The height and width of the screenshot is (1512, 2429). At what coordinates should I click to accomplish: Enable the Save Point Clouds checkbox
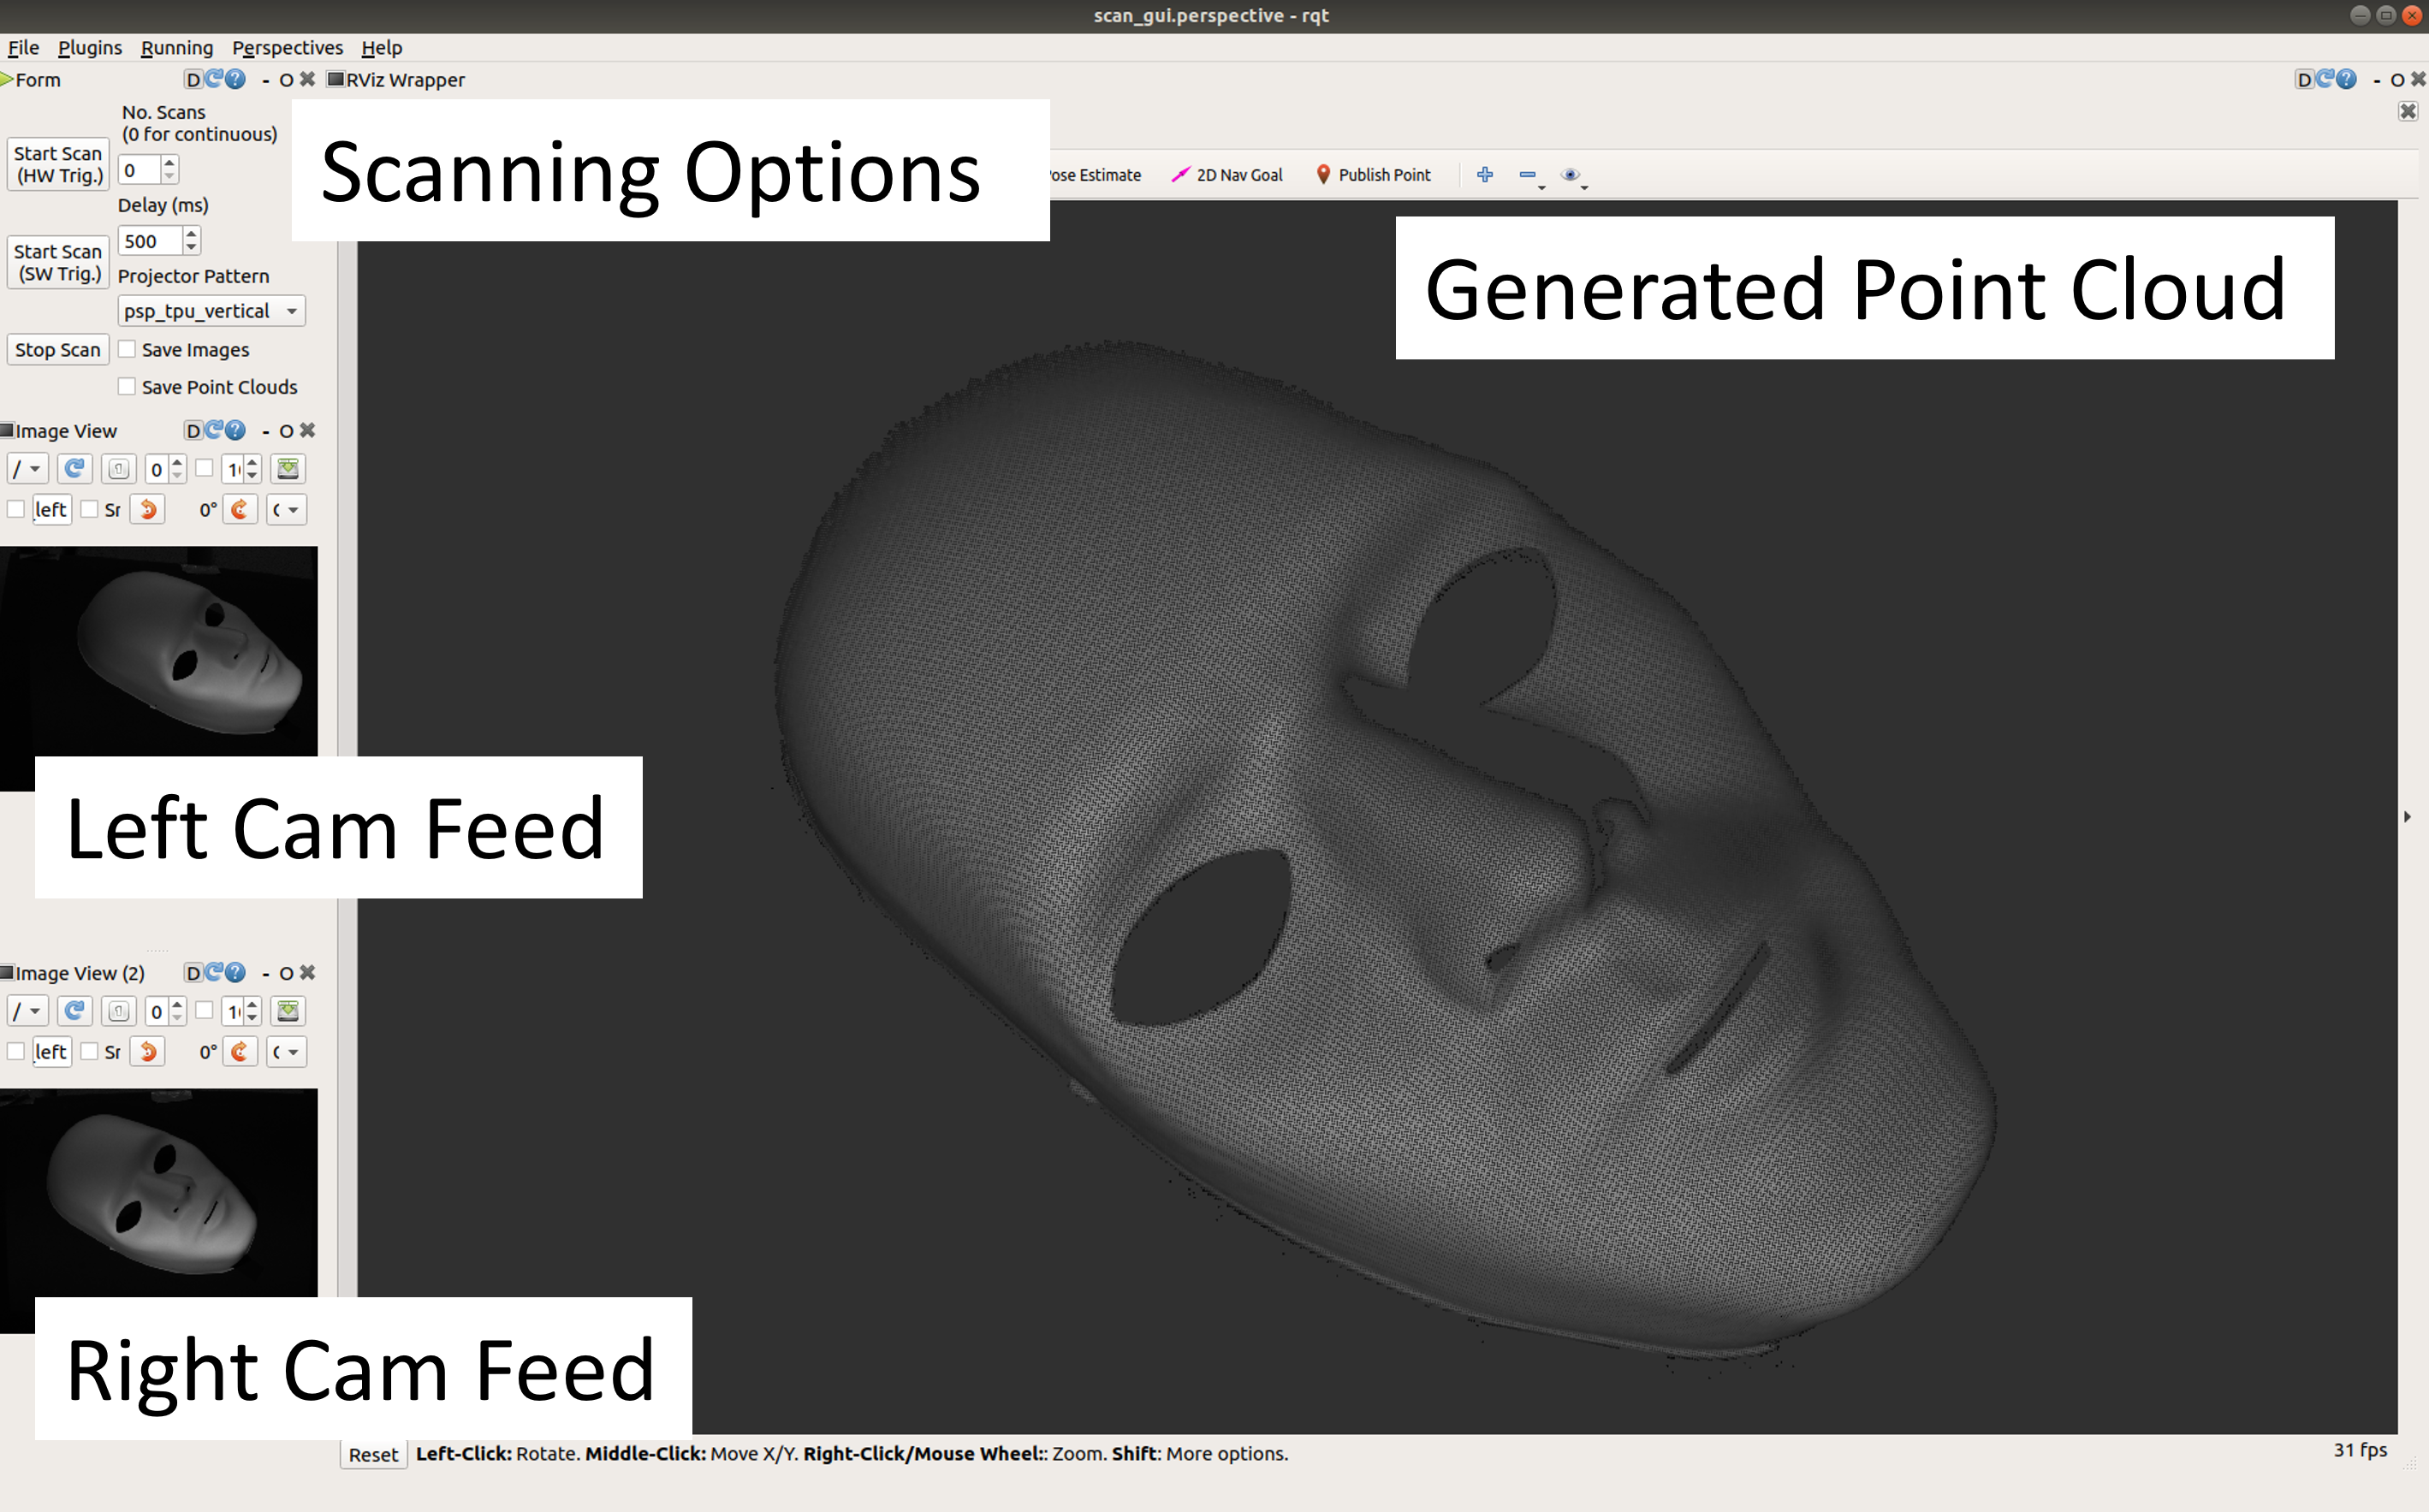pos(127,387)
